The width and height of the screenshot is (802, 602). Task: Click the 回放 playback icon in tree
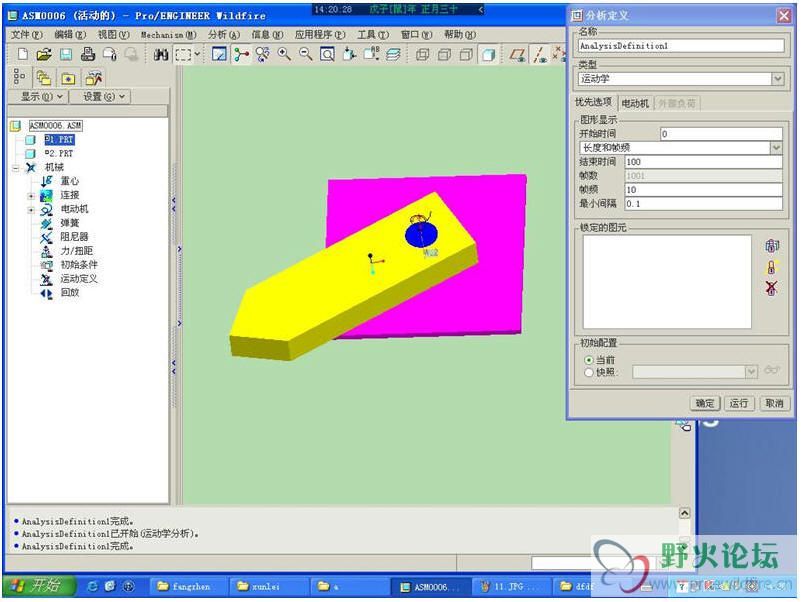coord(47,293)
